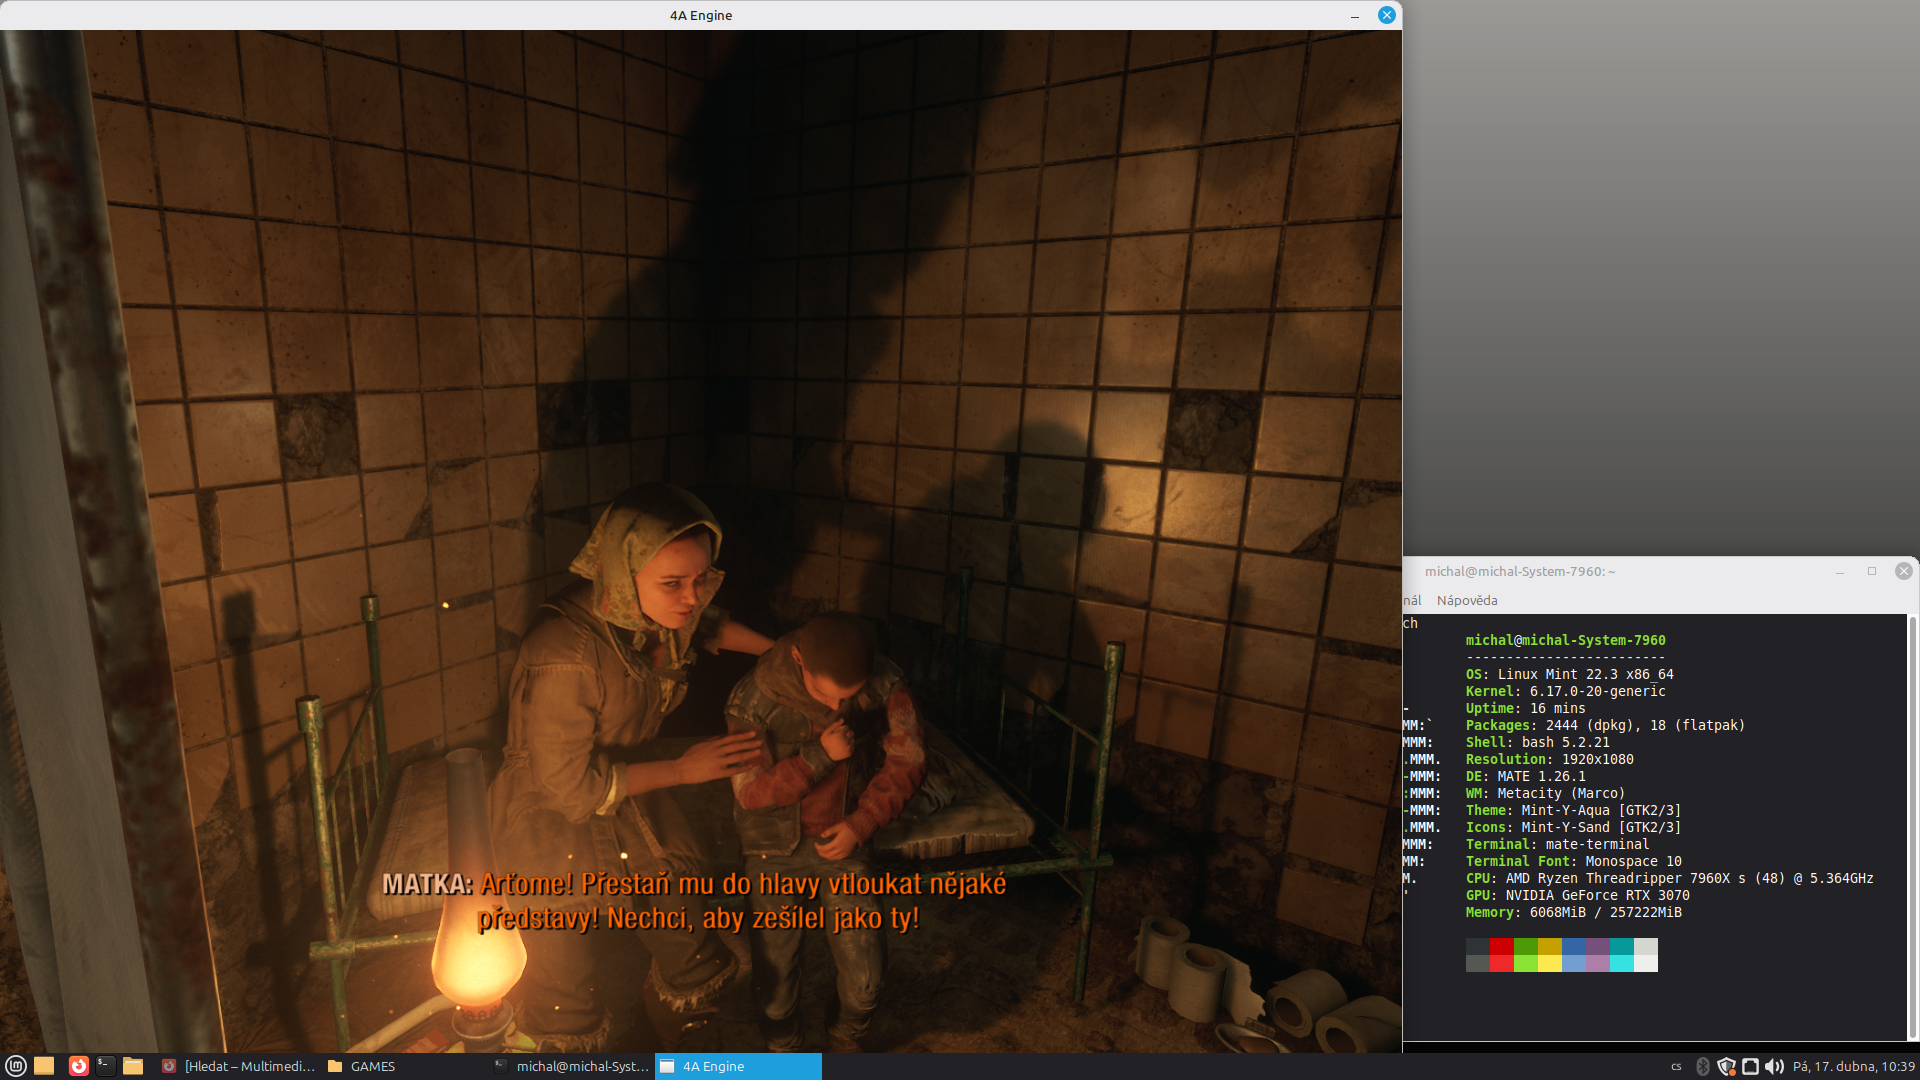Screen dimensions: 1920x1080
Task: Maximize the terminal window
Action: (x=1872, y=571)
